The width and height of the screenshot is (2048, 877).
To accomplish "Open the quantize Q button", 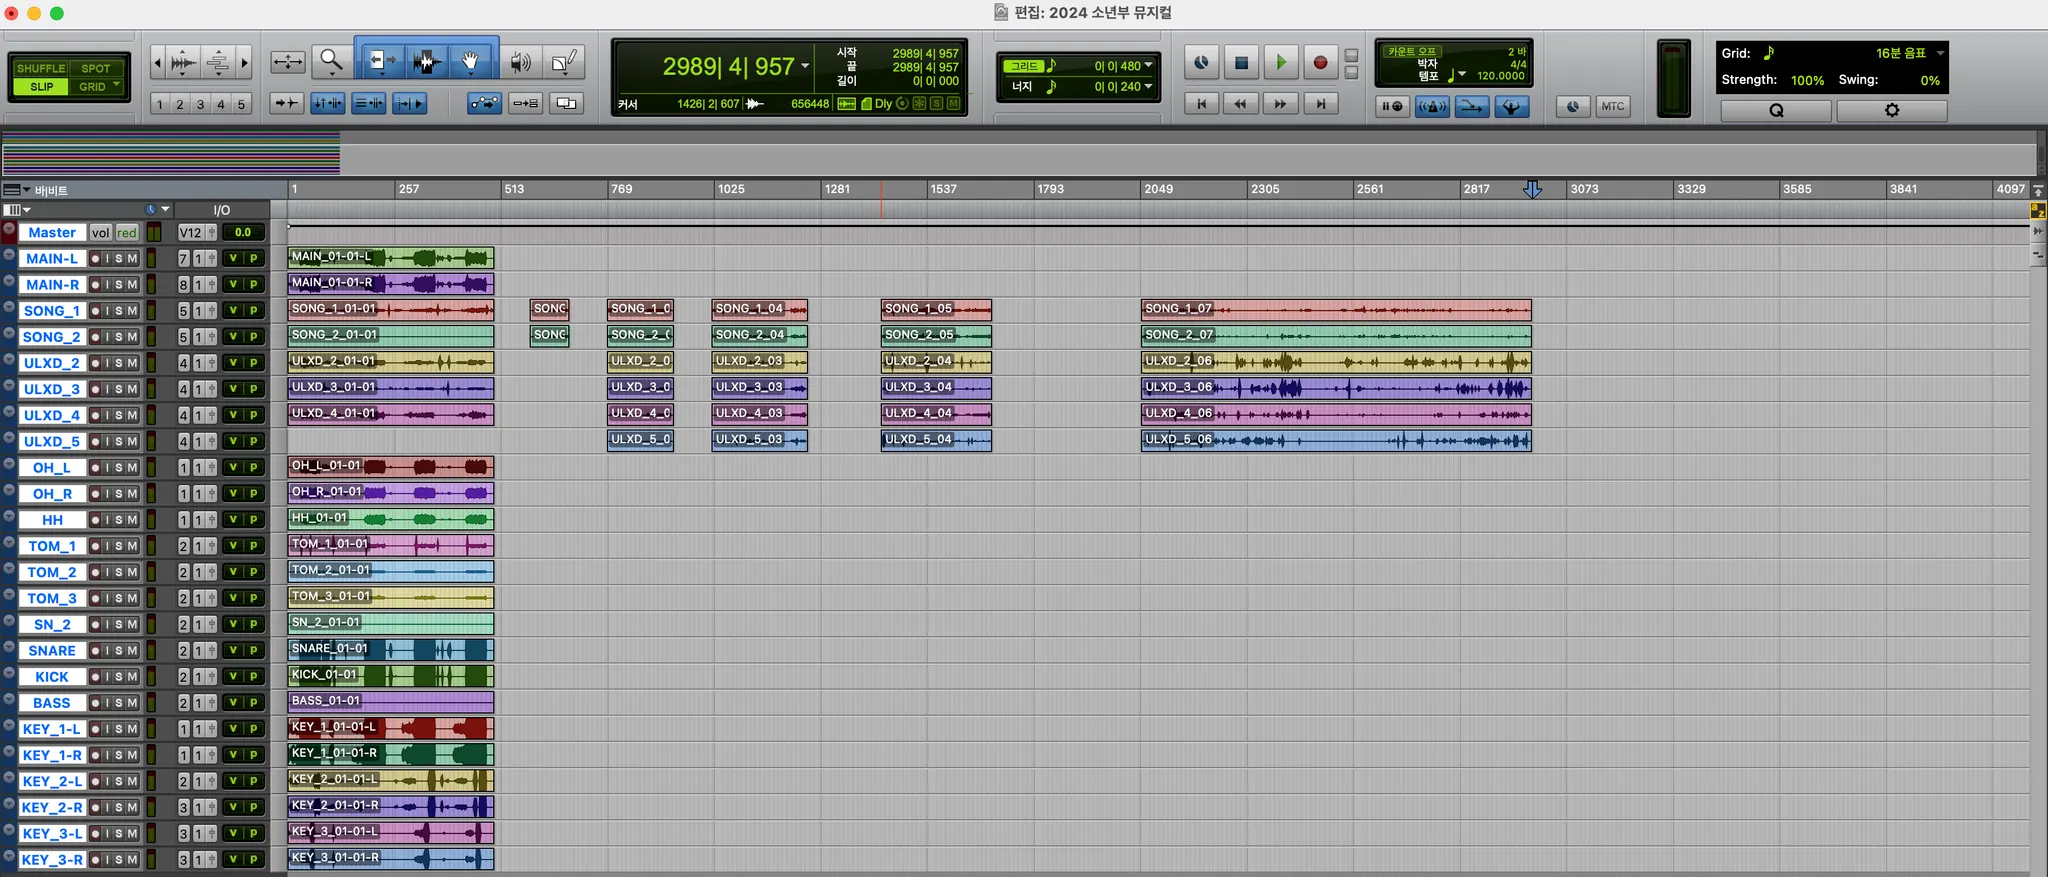I will pos(1776,110).
